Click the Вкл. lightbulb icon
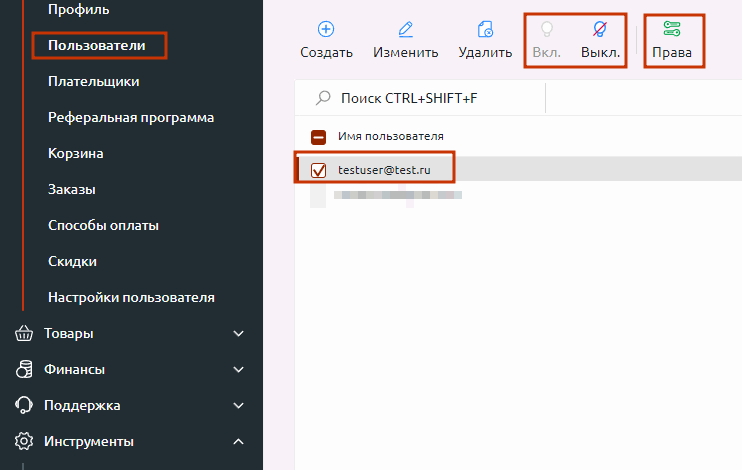 click(x=546, y=29)
